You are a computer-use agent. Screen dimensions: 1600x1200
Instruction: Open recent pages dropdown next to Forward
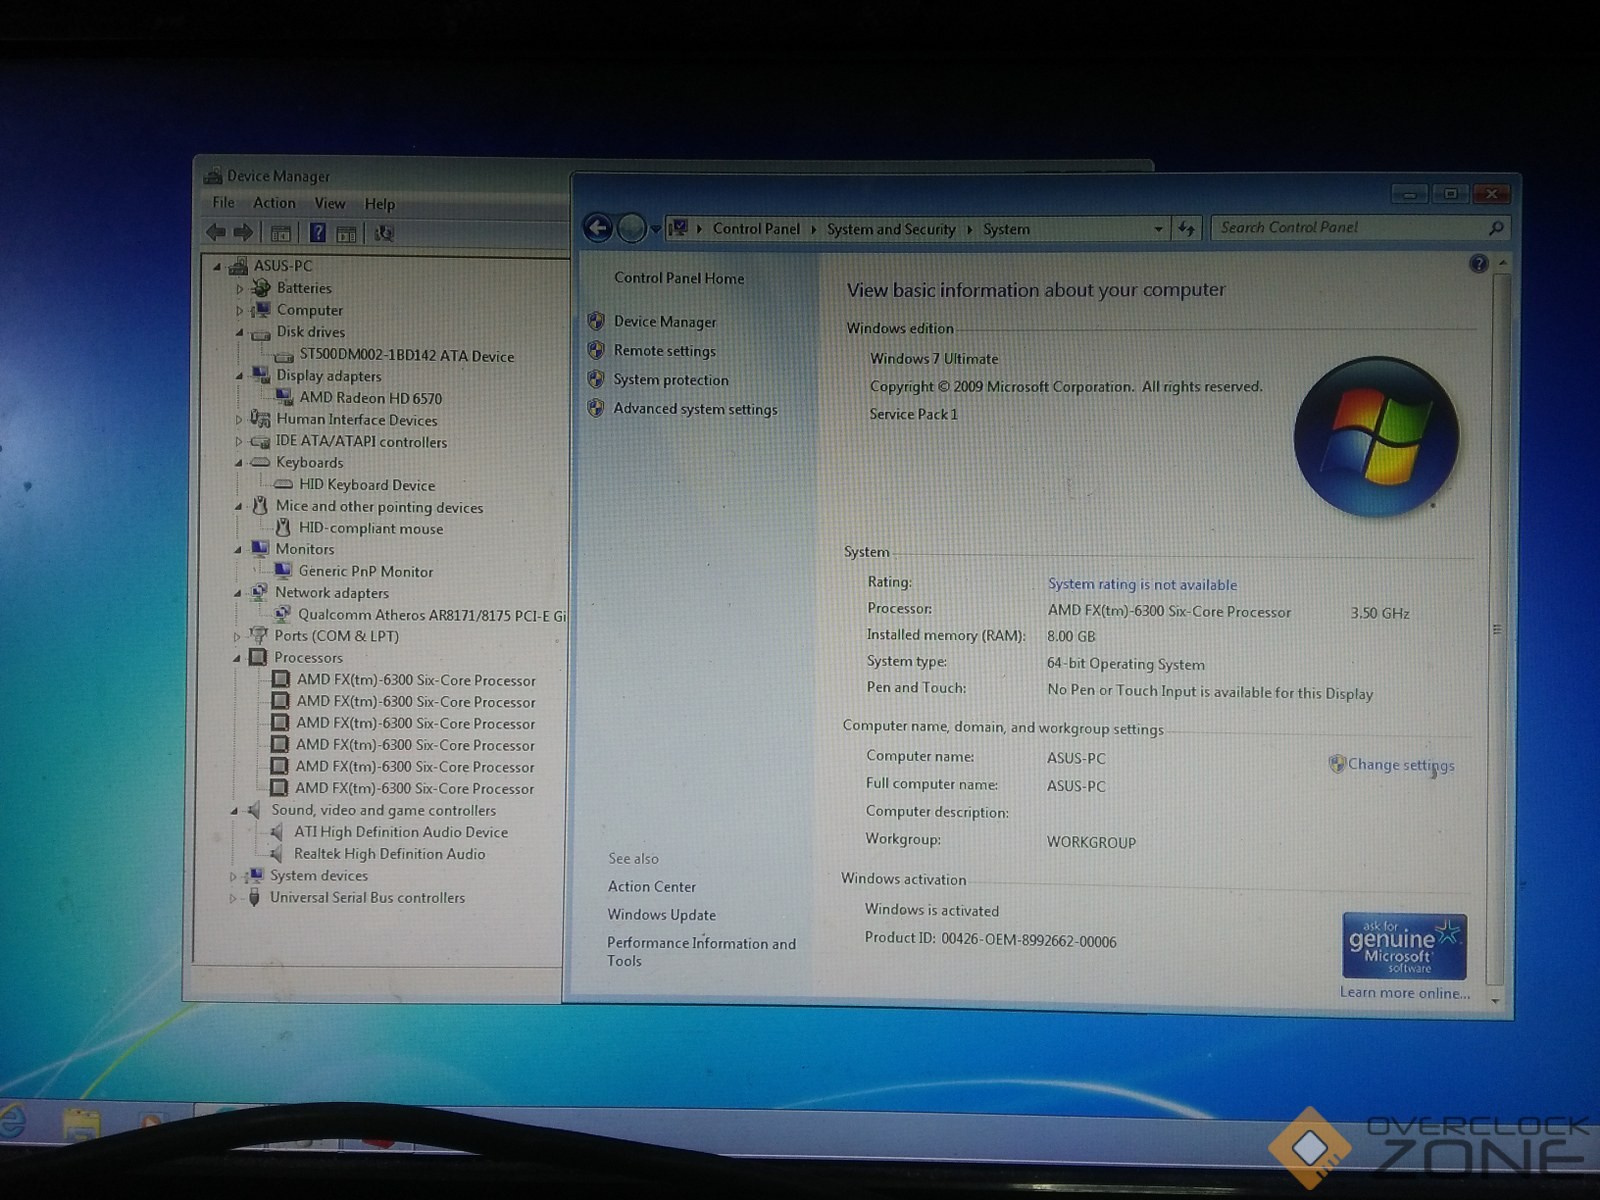(655, 230)
